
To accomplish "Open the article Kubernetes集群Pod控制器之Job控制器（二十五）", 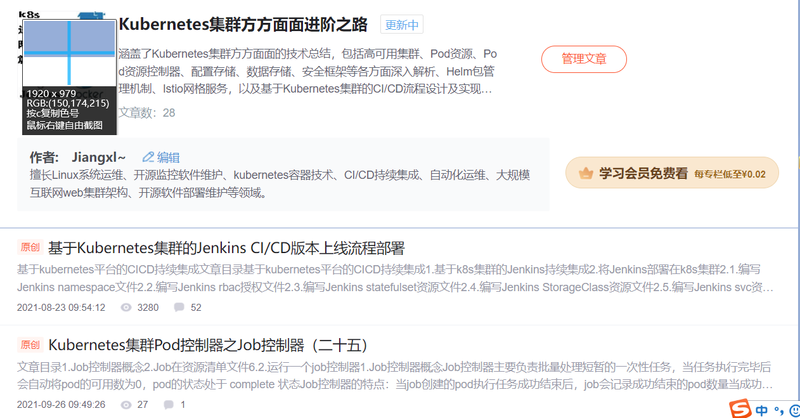I will coord(208,346).
